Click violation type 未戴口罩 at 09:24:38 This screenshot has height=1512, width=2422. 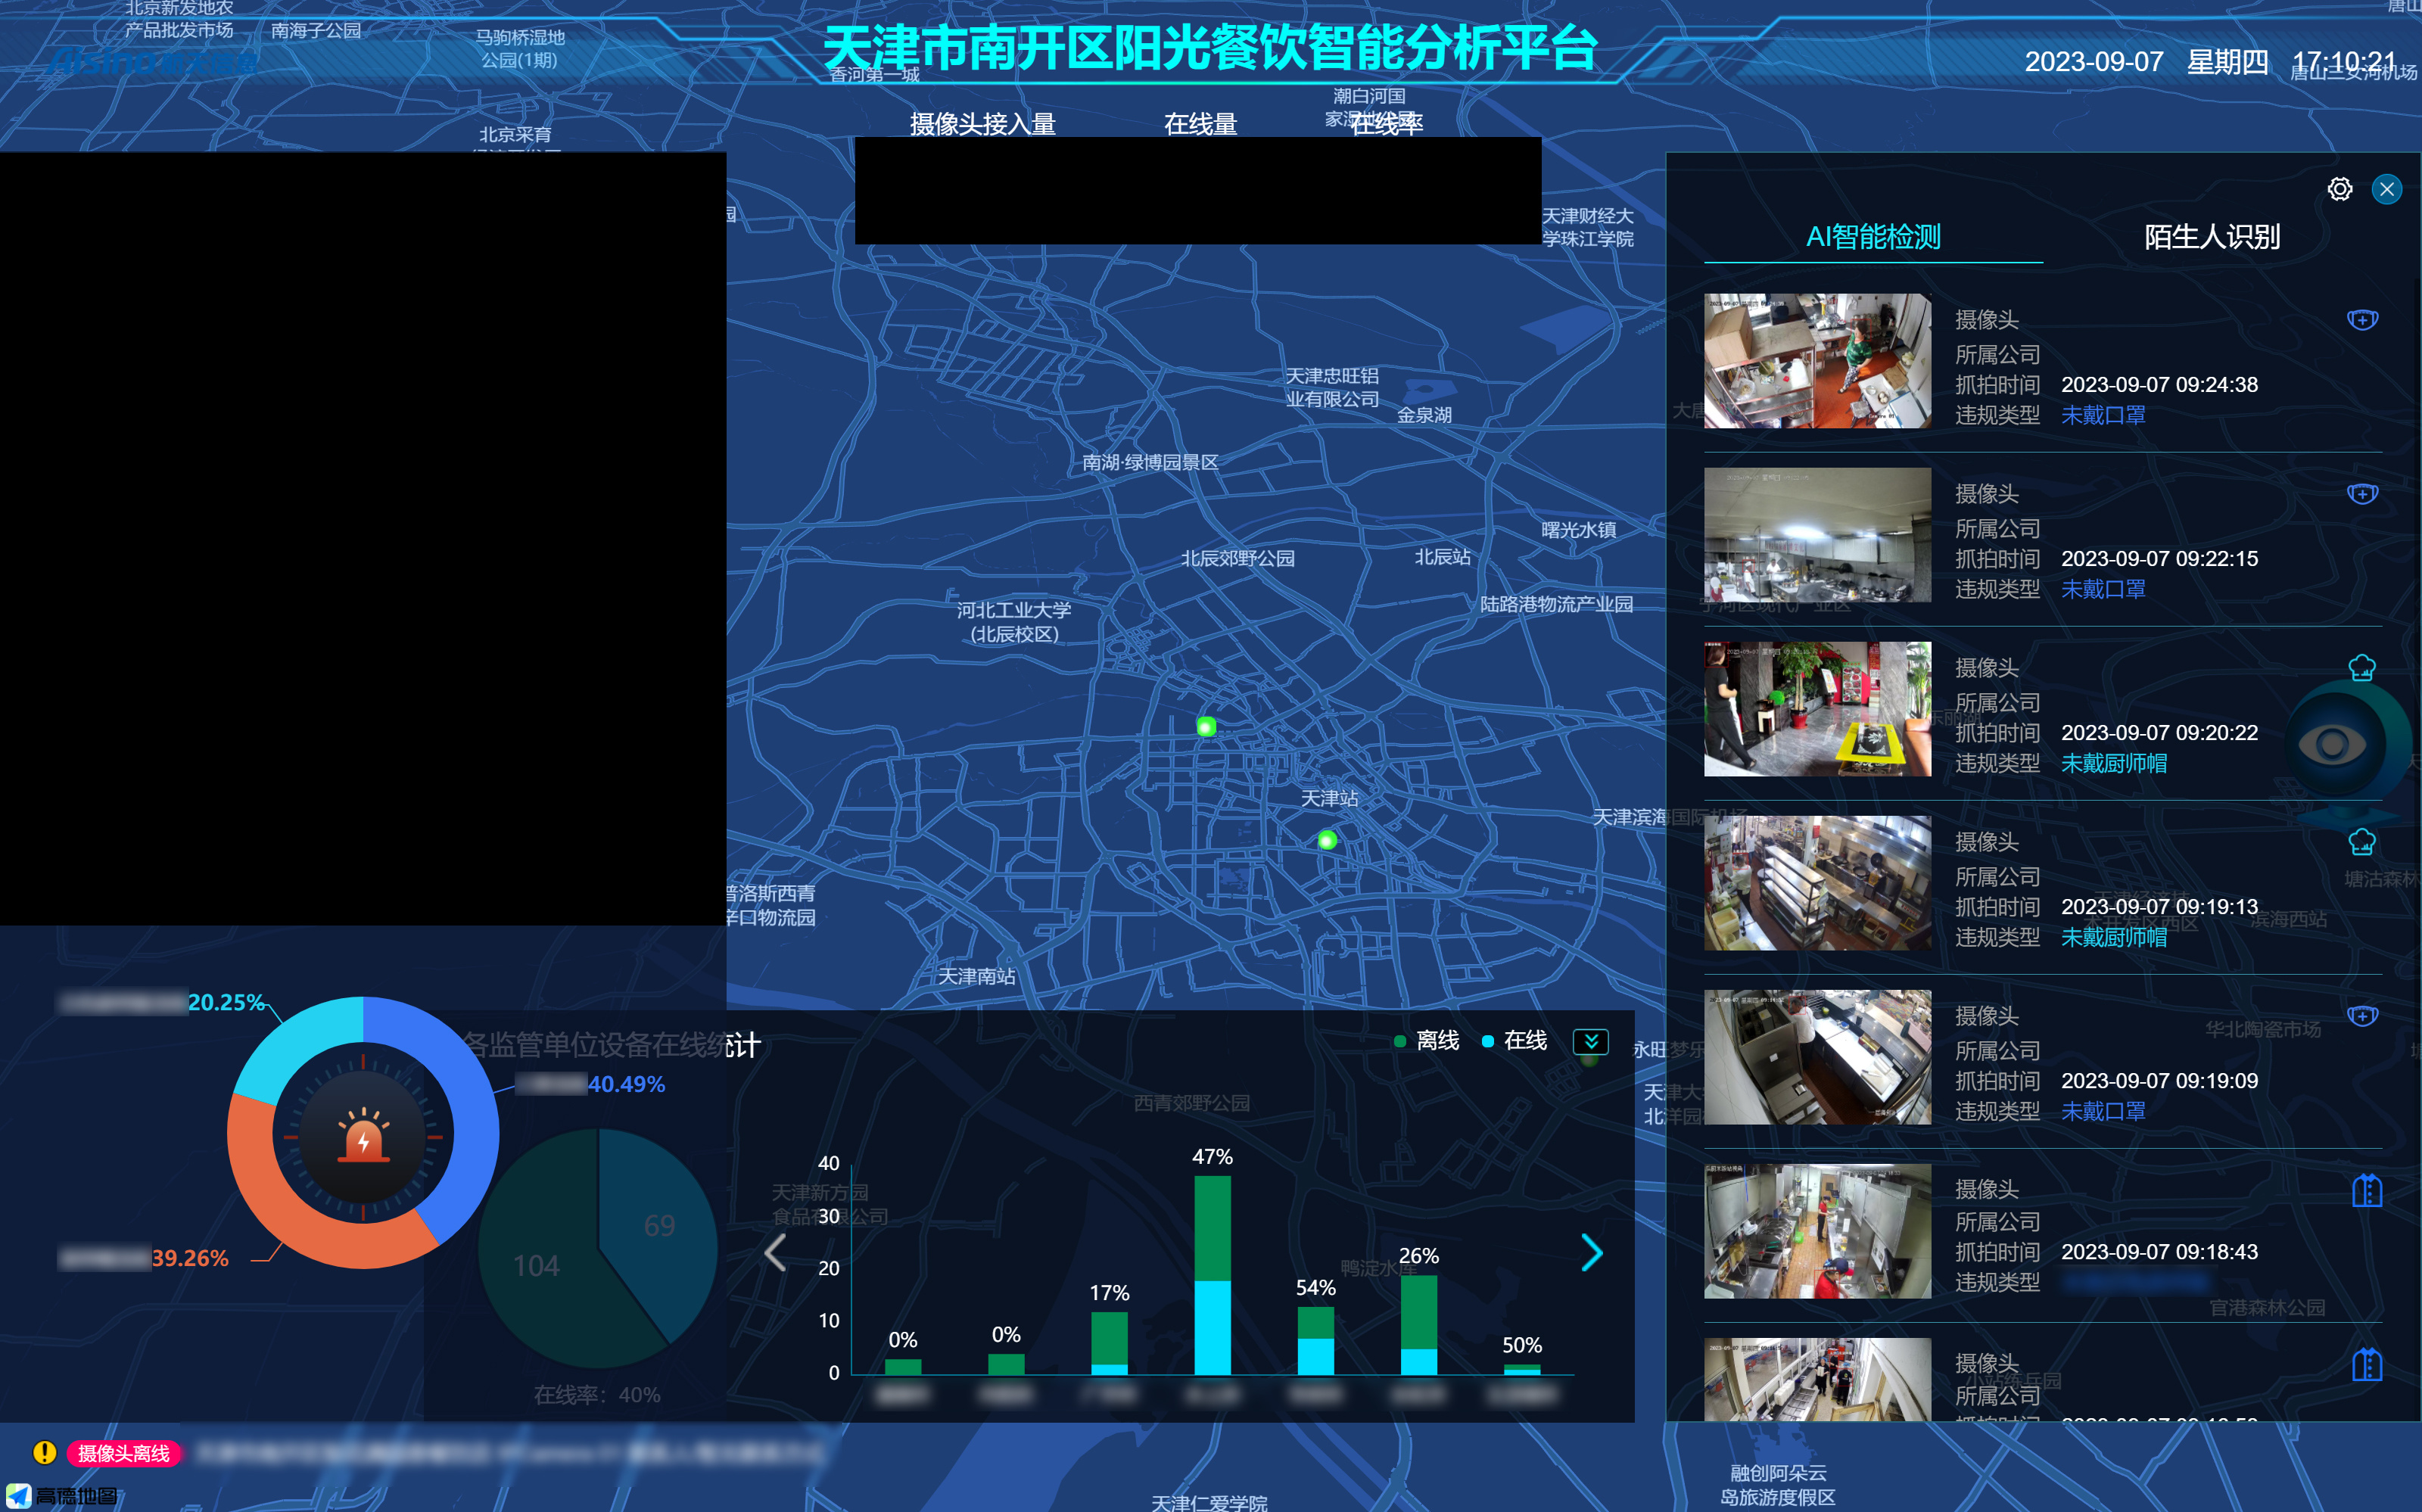[x=2103, y=415]
